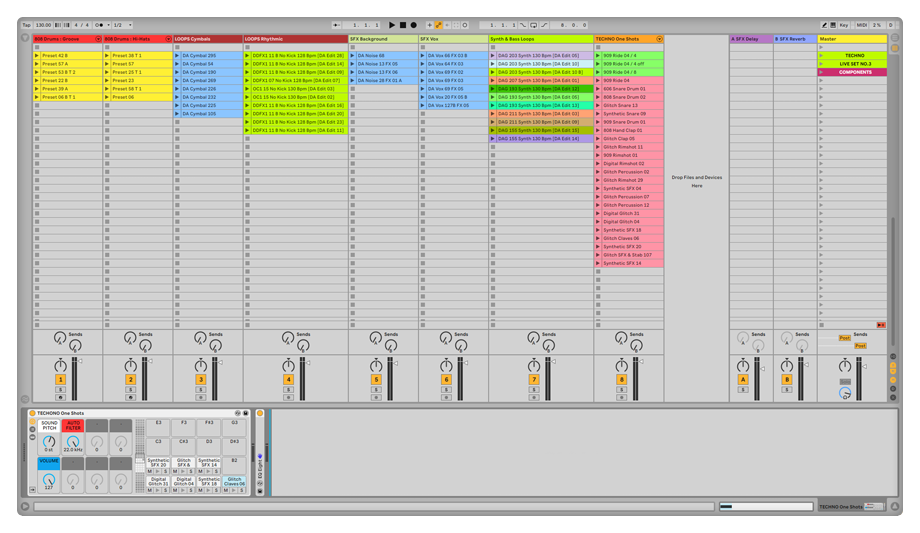Launch clip Glitch Clap 05
This screenshot has width=920, height=533.
tap(598, 139)
